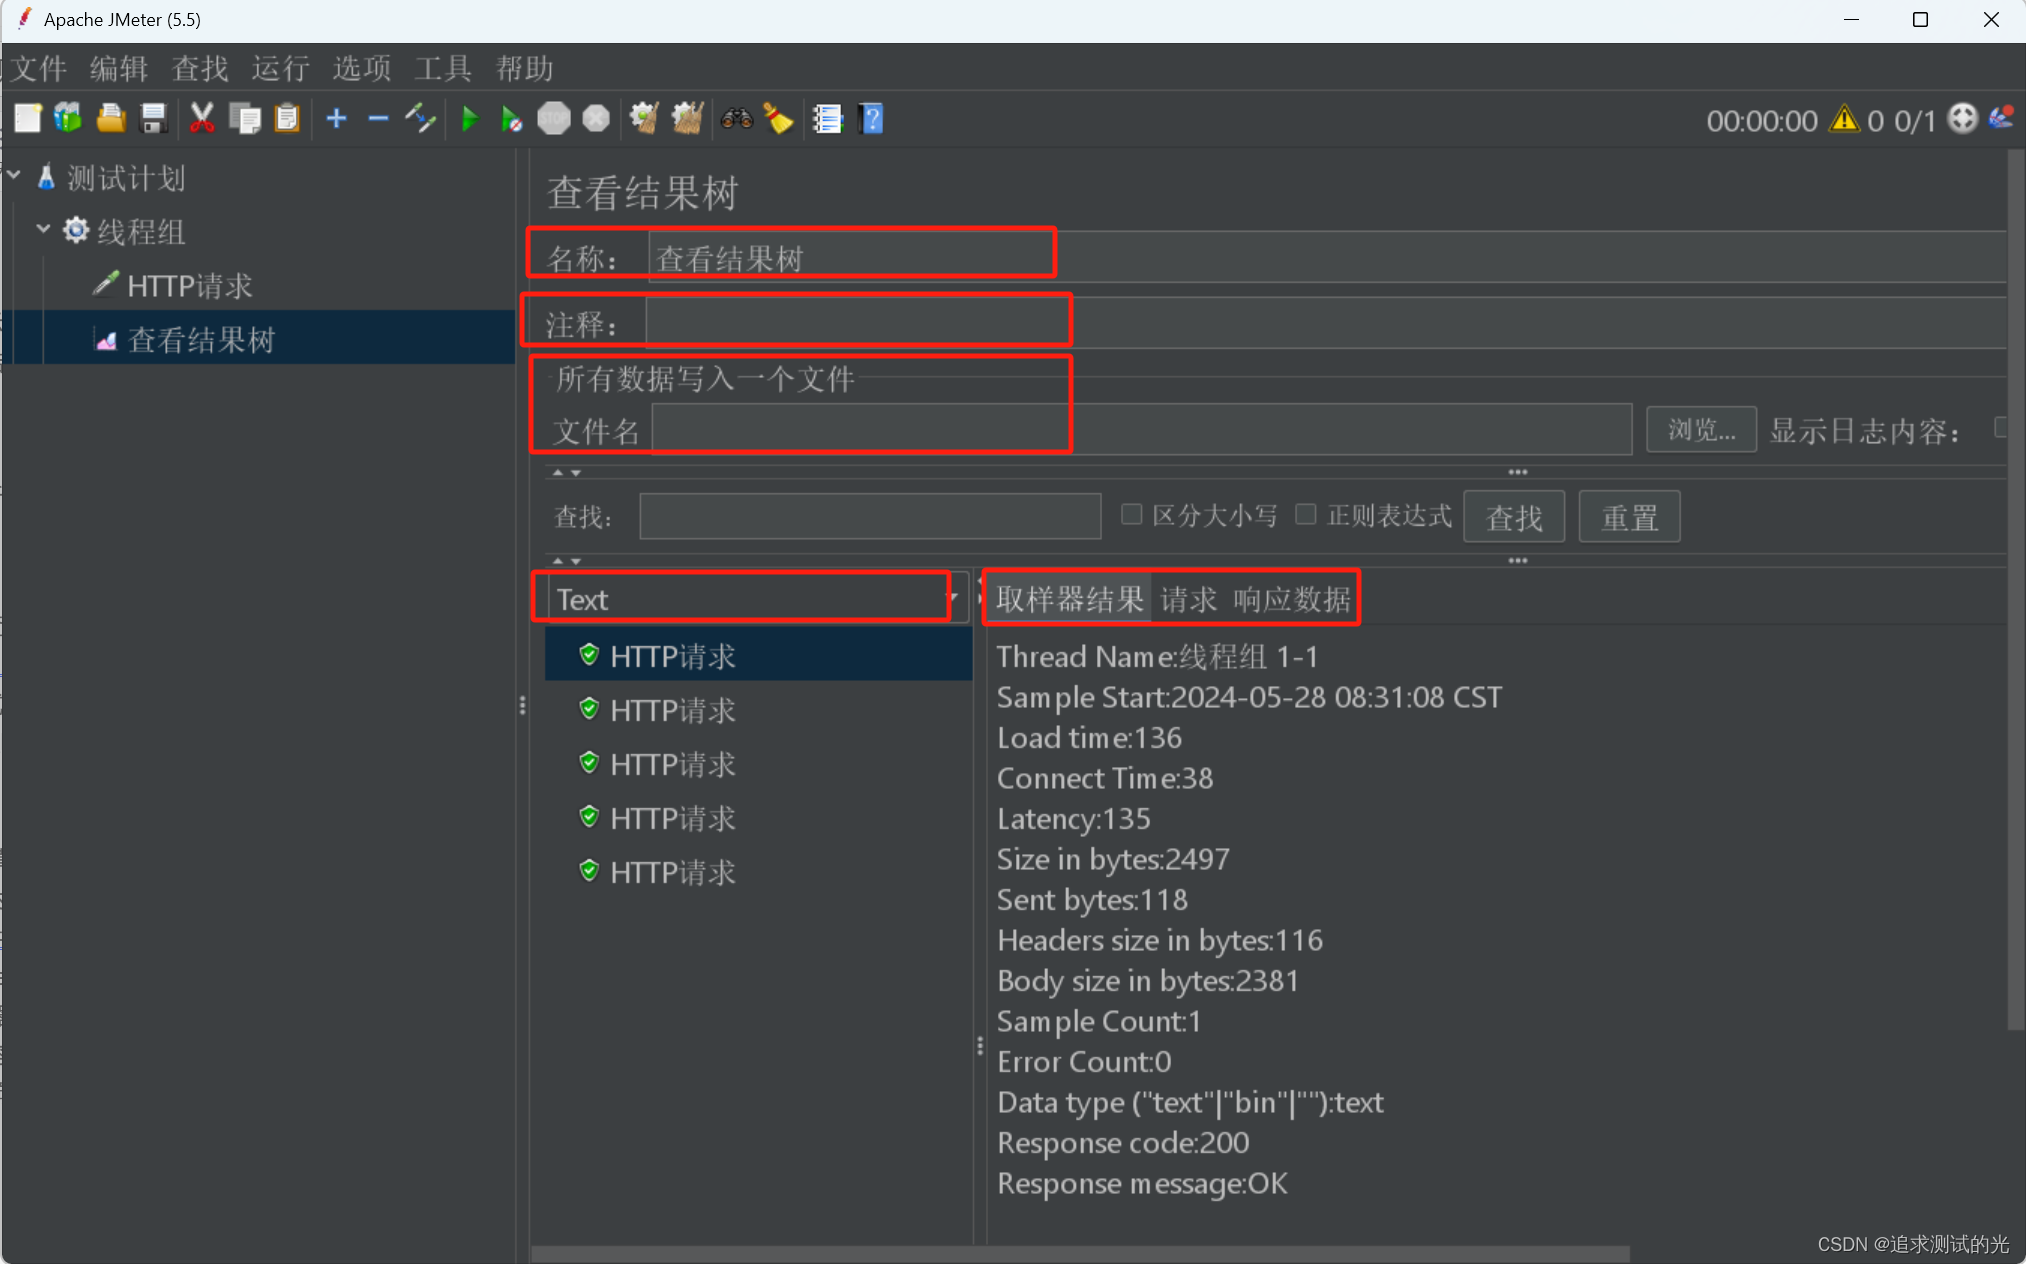Click the Save floppy disk icon

click(x=153, y=119)
